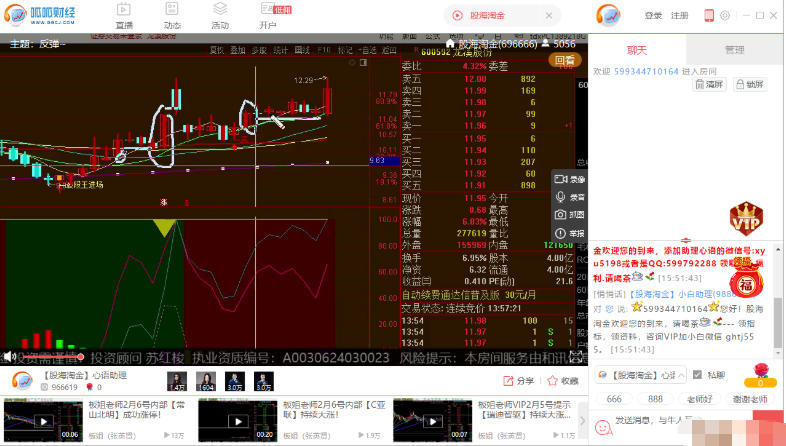Open the settings gear icon

(x=725, y=16)
